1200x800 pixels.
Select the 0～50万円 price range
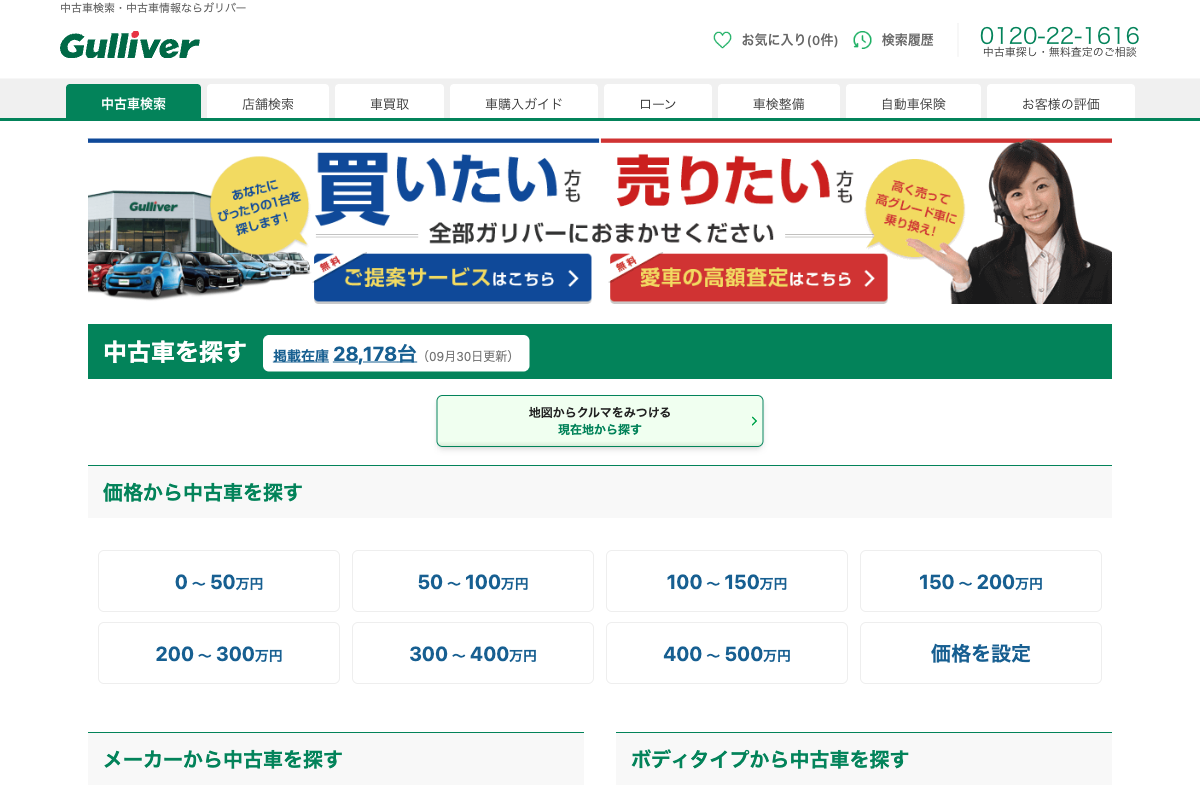coord(219,582)
